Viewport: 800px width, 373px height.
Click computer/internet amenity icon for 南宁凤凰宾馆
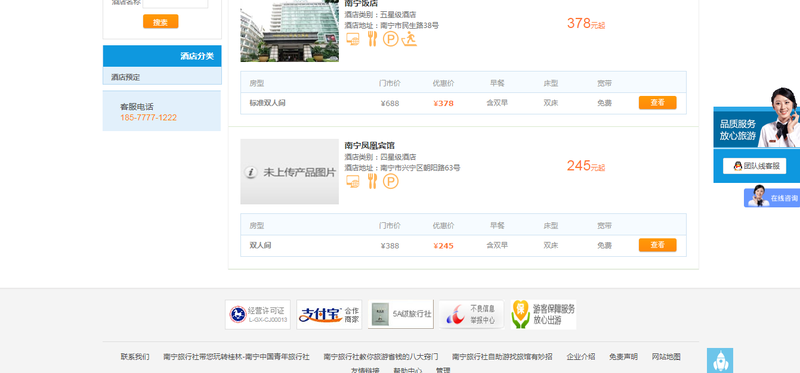(x=353, y=181)
